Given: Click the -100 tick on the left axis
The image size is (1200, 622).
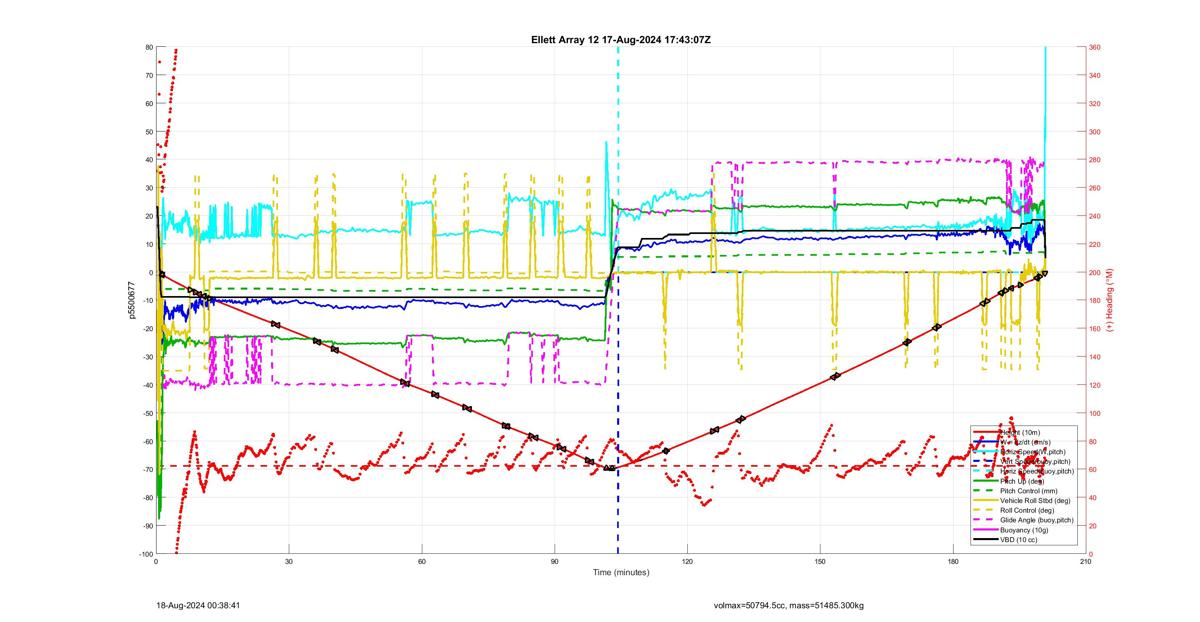Looking at the screenshot, I should pyautogui.click(x=145, y=554).
